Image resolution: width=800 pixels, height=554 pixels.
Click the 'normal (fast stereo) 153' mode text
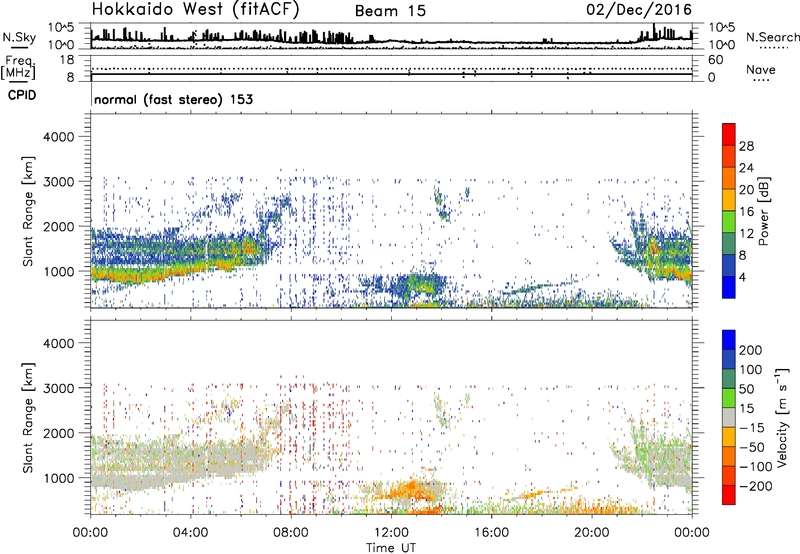173,99
